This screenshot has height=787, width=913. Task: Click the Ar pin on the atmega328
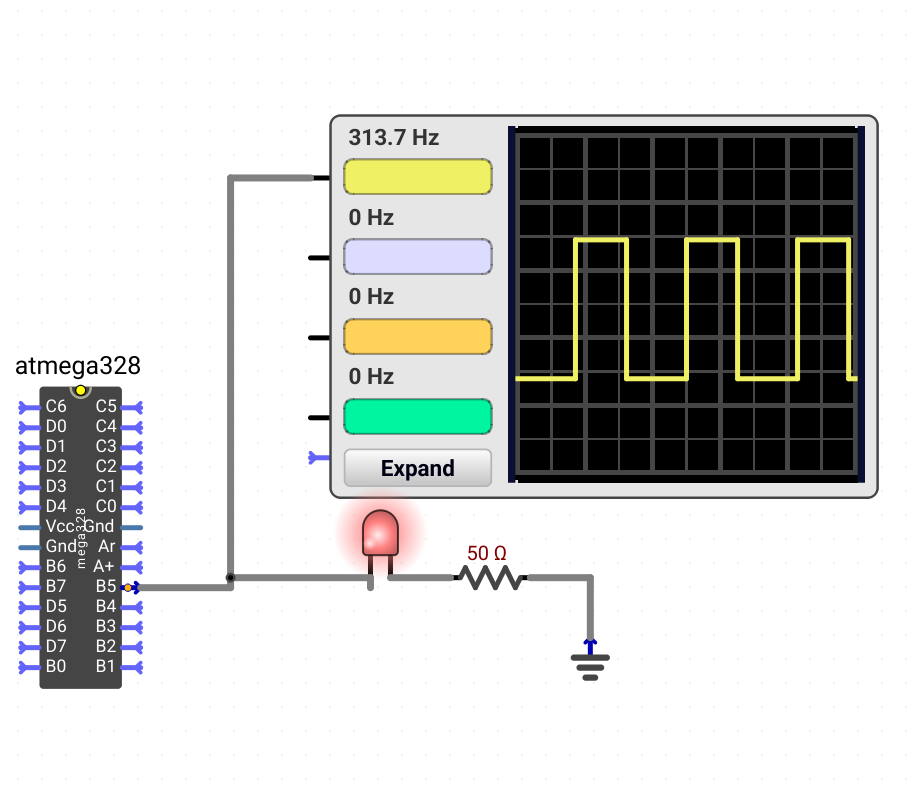click(132, 547)
